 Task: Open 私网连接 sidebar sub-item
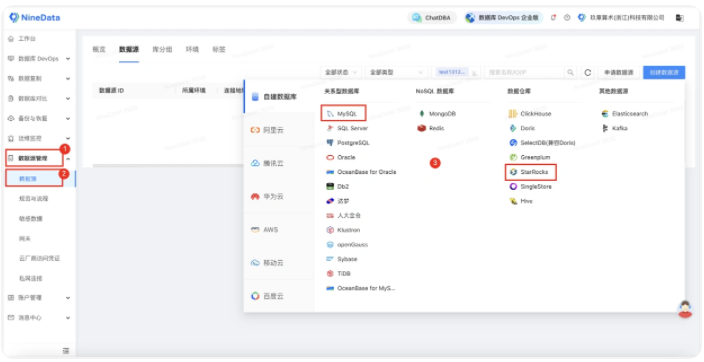point(31,278)
